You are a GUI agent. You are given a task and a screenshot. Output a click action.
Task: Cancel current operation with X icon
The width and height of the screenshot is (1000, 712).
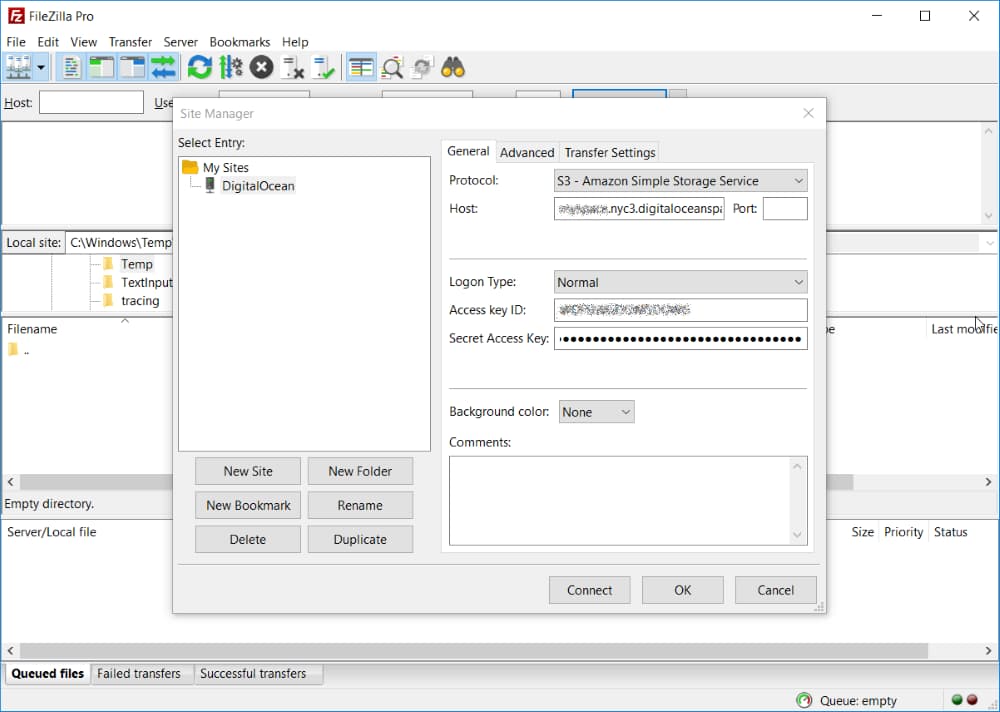pos(261,67)
